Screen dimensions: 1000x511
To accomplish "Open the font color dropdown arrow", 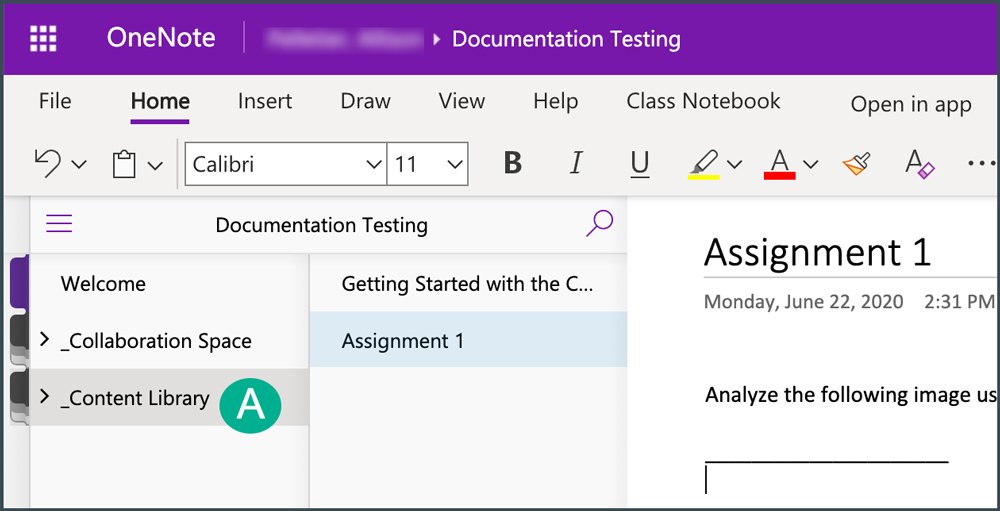I will (x=811, y=165).
